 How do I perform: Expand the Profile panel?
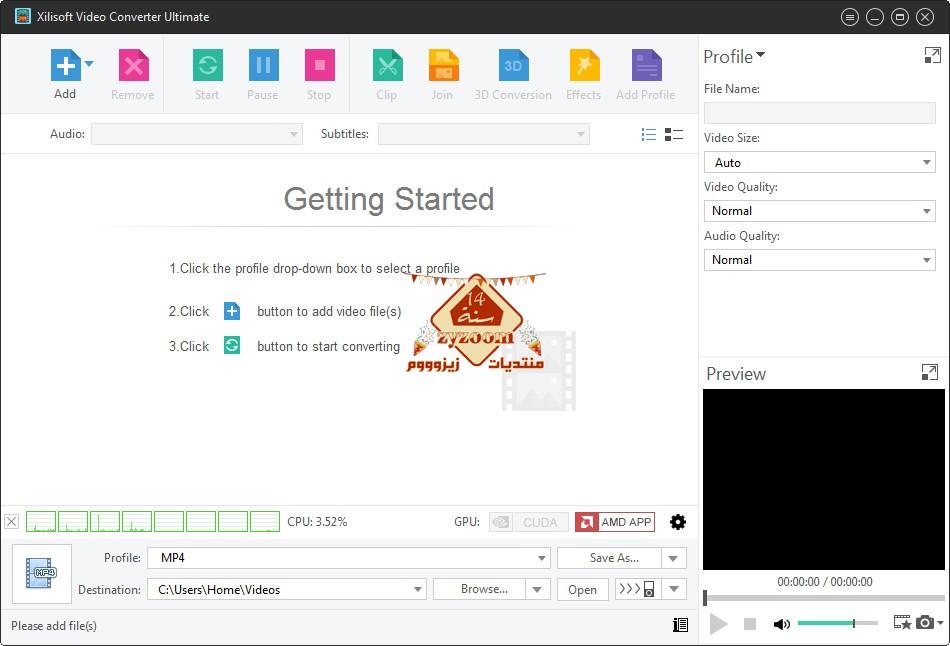point(932,56)
